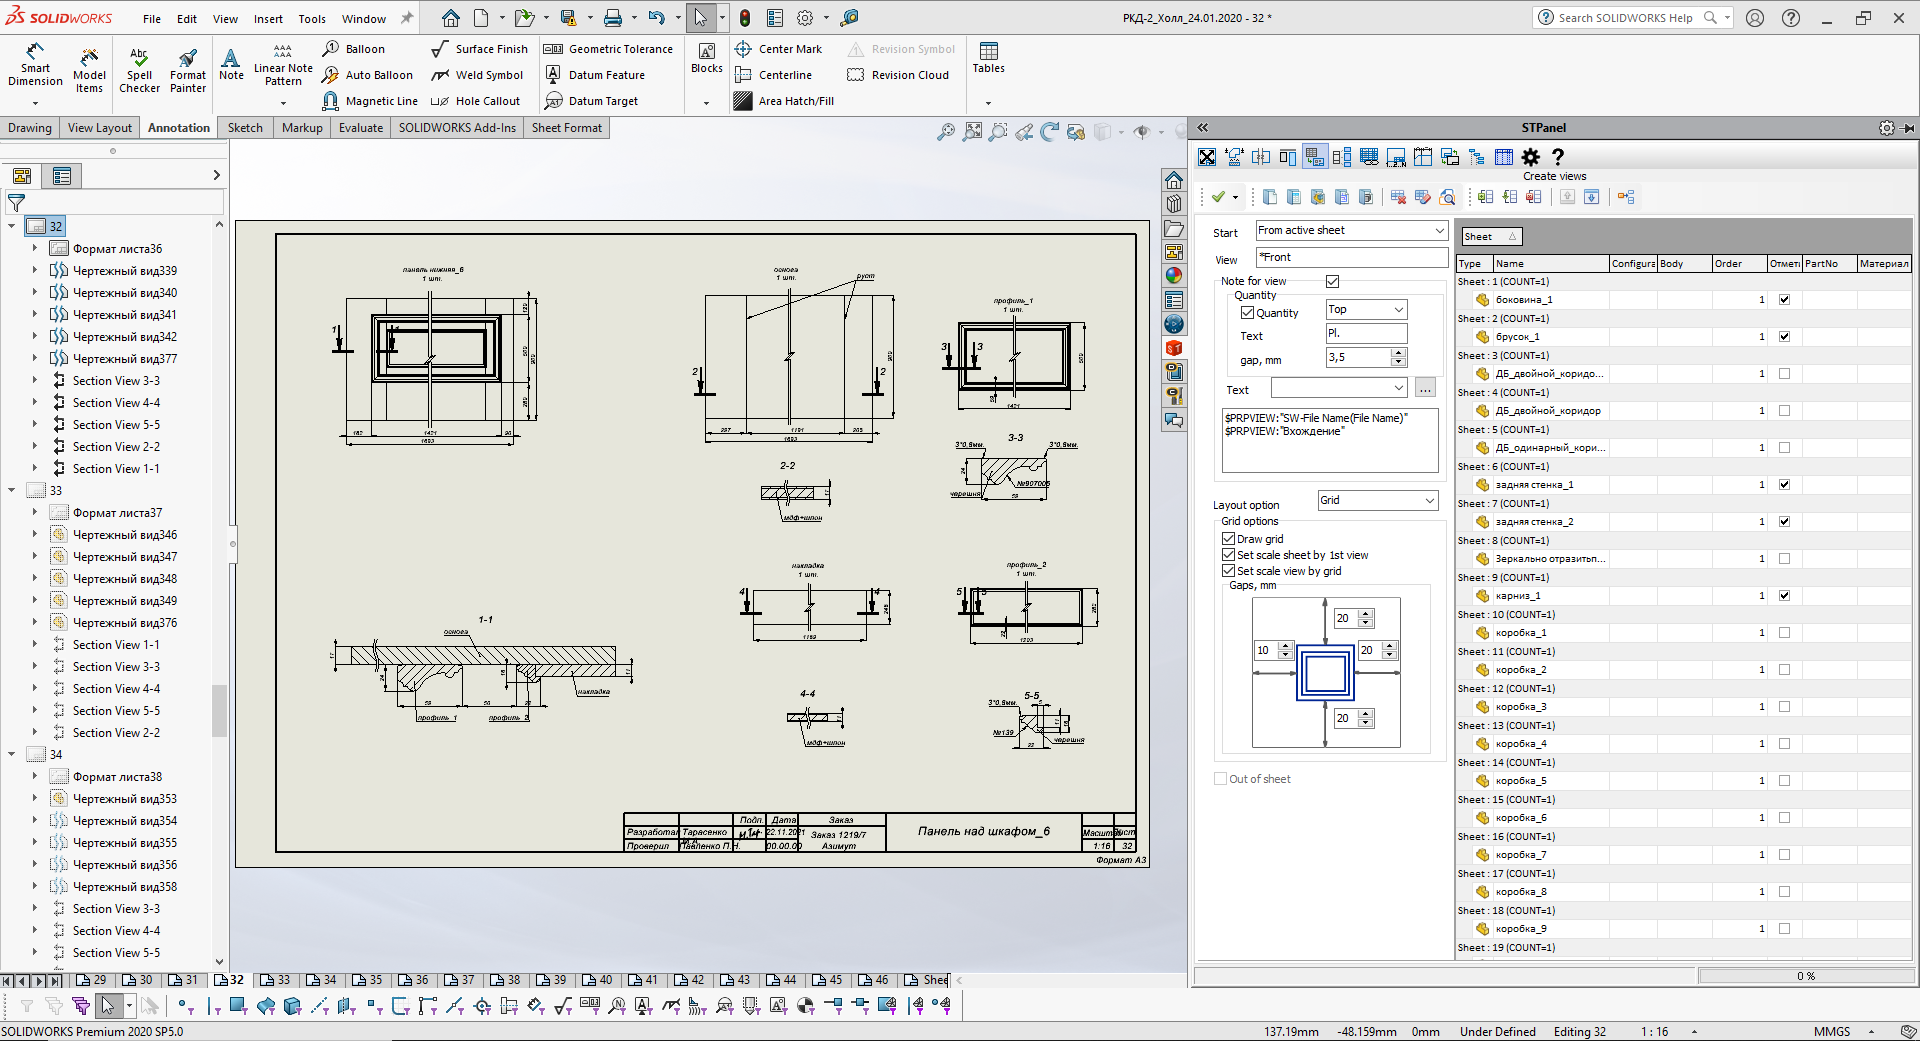Open the Sheet Format tab
Screen dimensions: 1920x1041
pyautogui.click(x=567, y=128)
